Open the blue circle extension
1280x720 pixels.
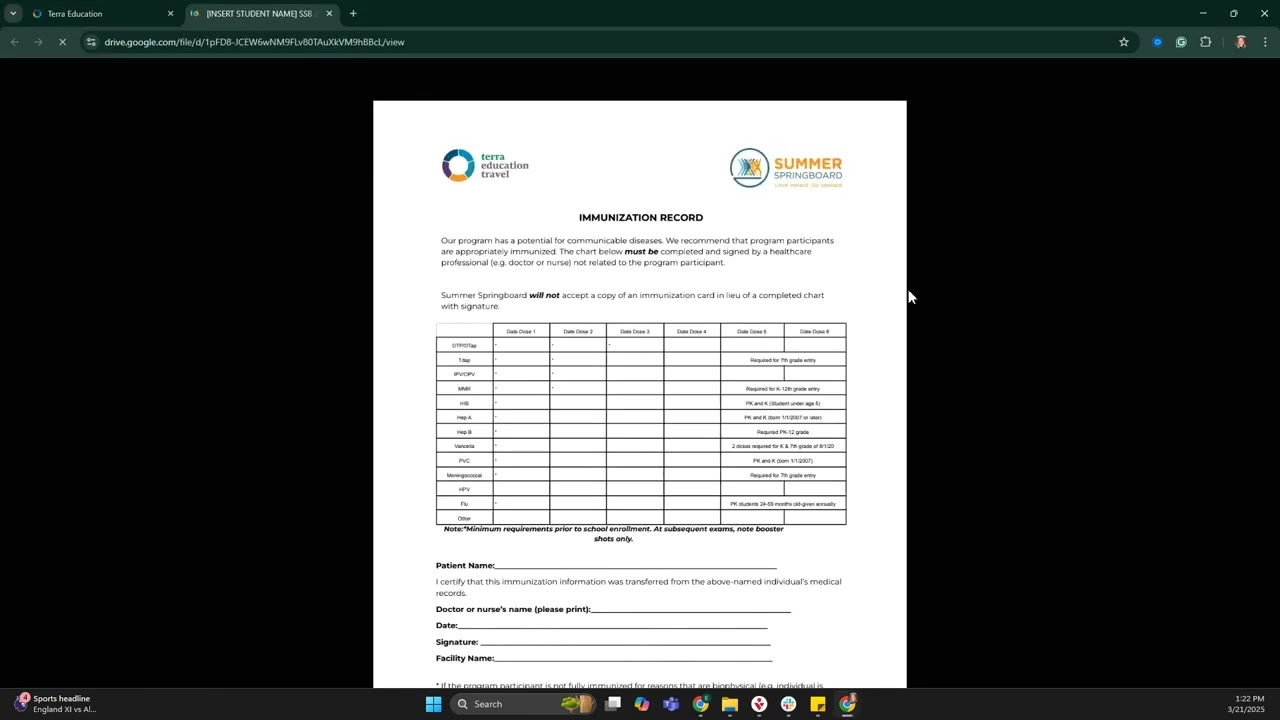[x=1157, y=42]
